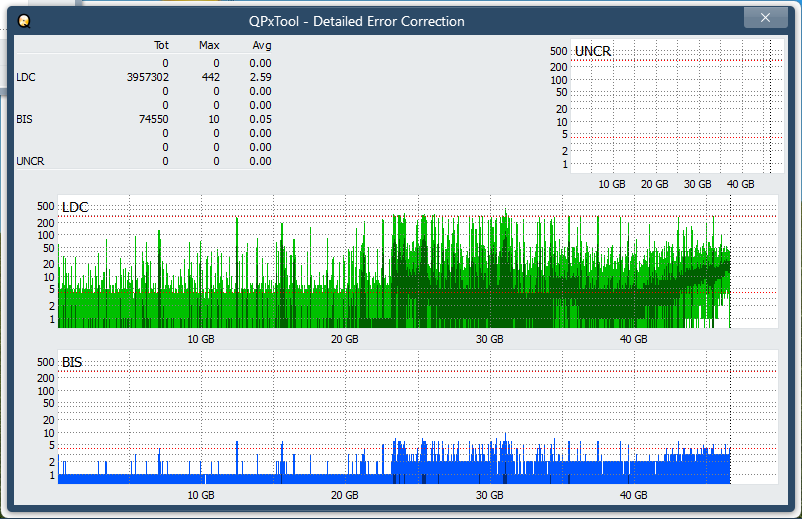Viewport: 802px width, 519px height.
Task: Click the UNCR graph title
Action: point(593,51)
